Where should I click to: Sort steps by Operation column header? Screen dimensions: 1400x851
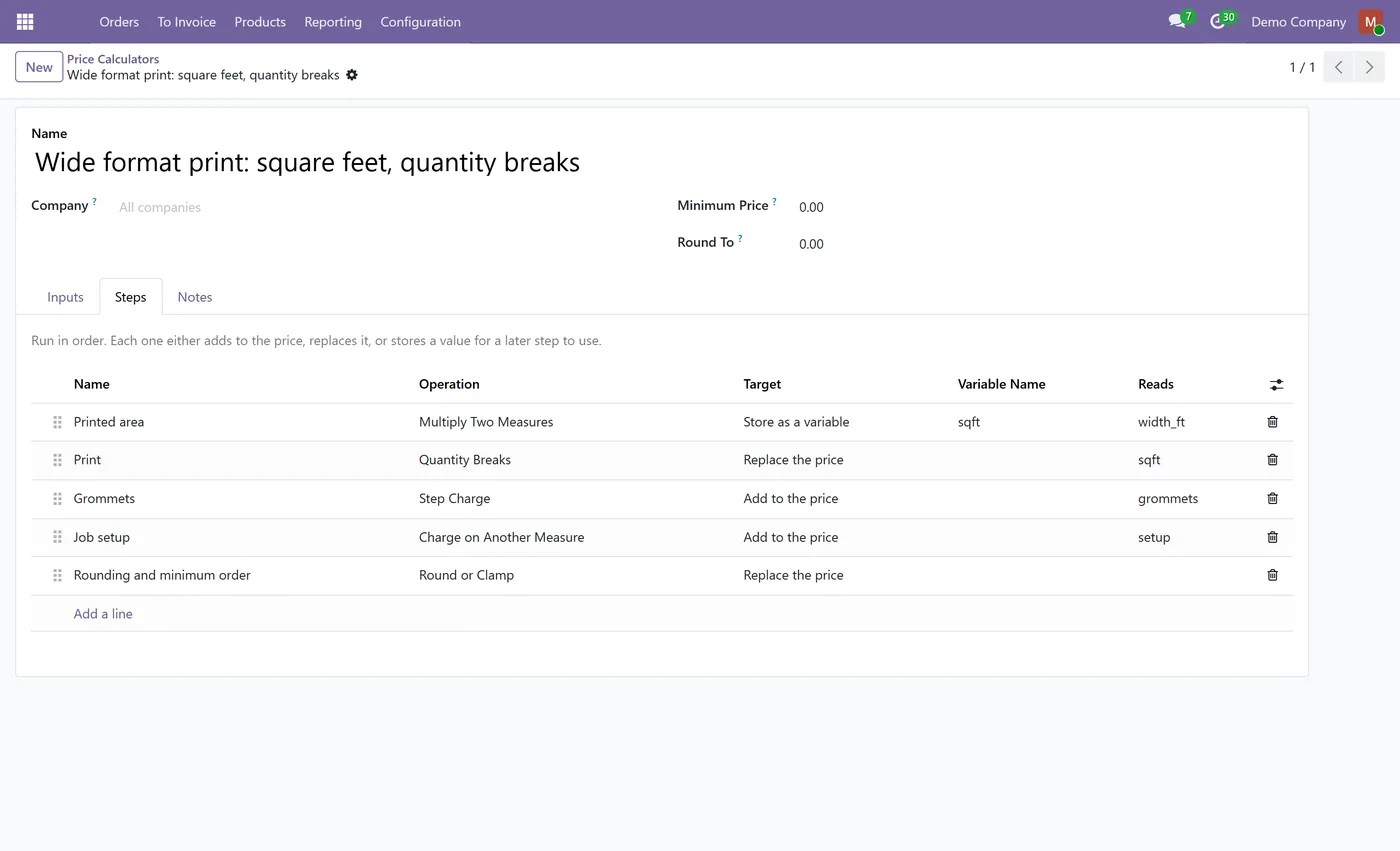coord(449,384)
